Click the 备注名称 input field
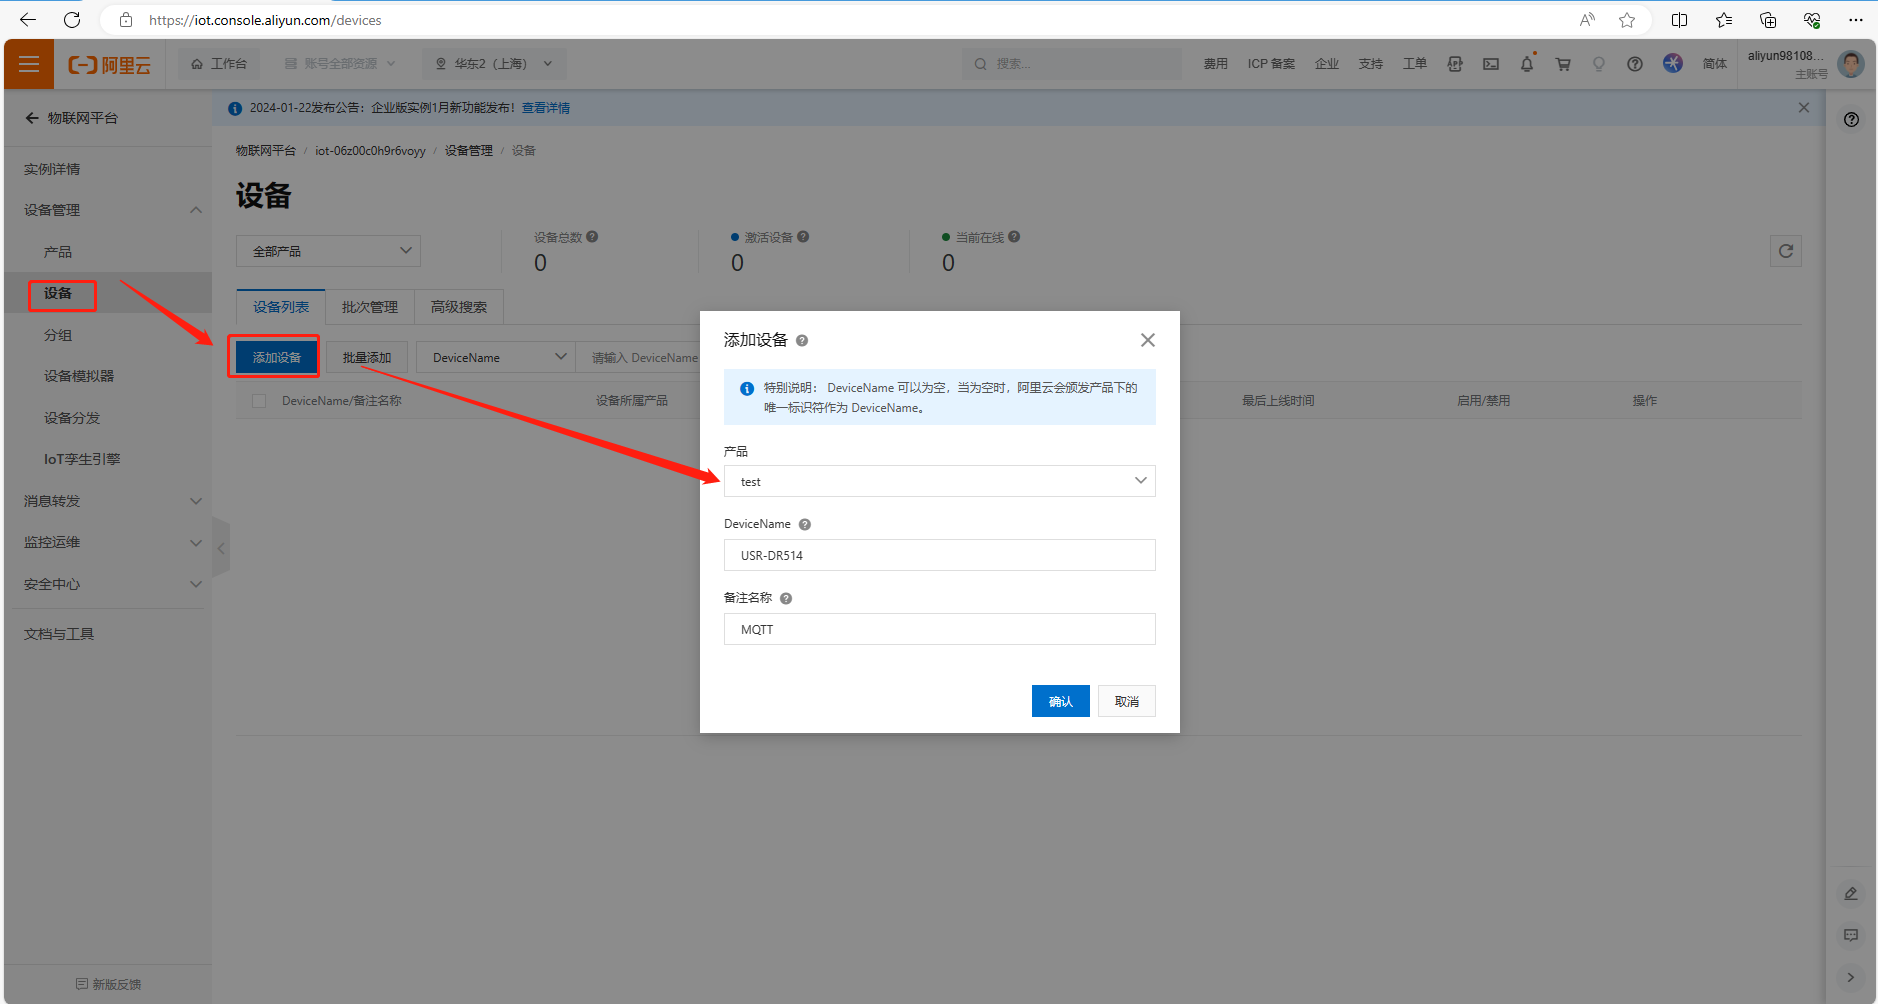The height and width of the screenshot is (1004, 1878). pos(939,629)
